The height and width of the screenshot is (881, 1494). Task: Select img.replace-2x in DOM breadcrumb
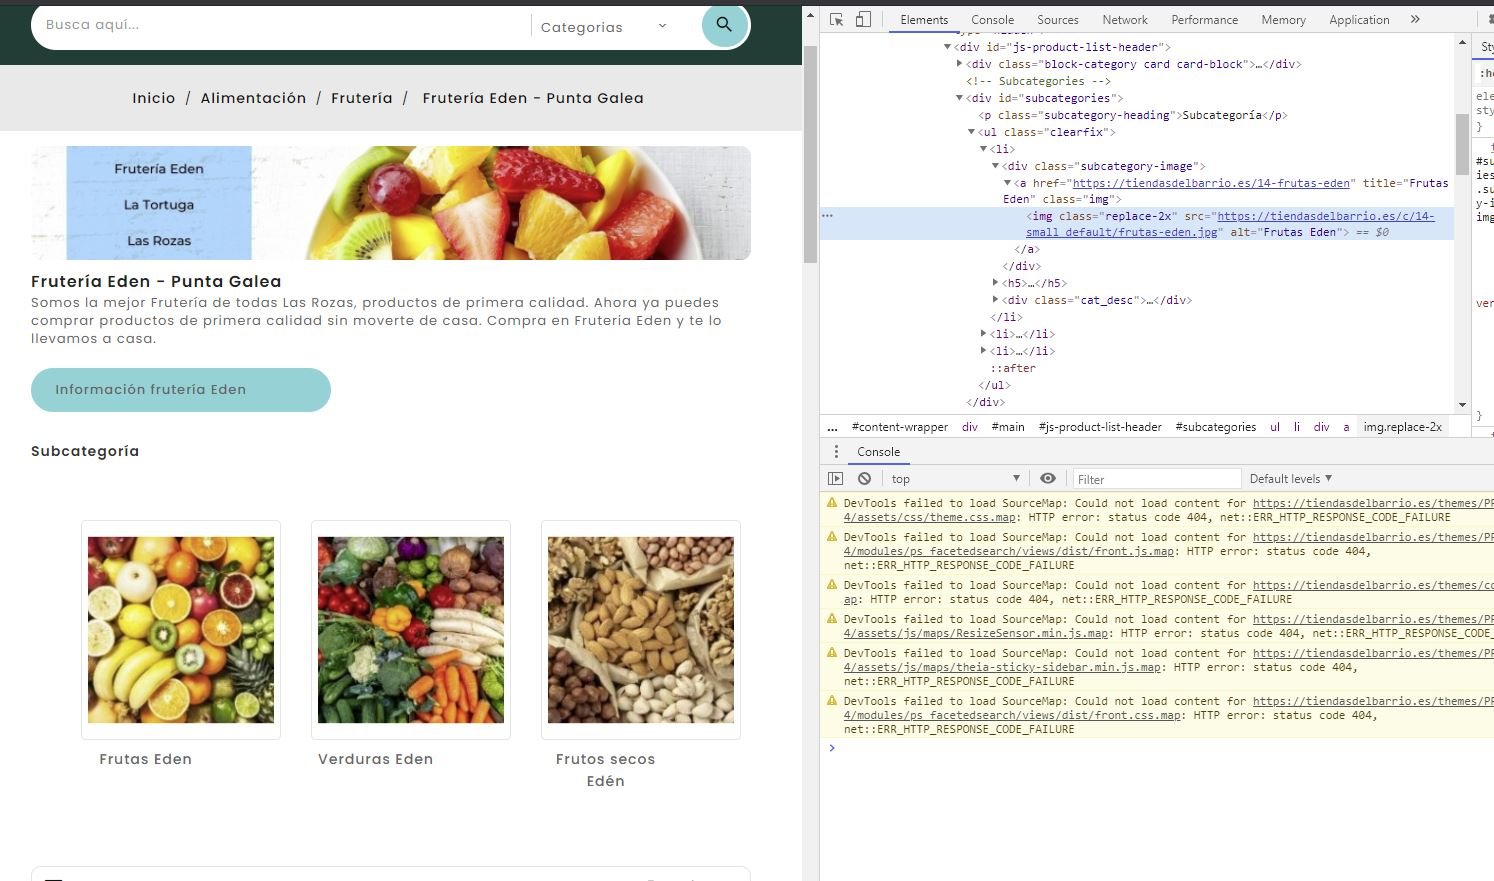click(x=1403, y=427)
